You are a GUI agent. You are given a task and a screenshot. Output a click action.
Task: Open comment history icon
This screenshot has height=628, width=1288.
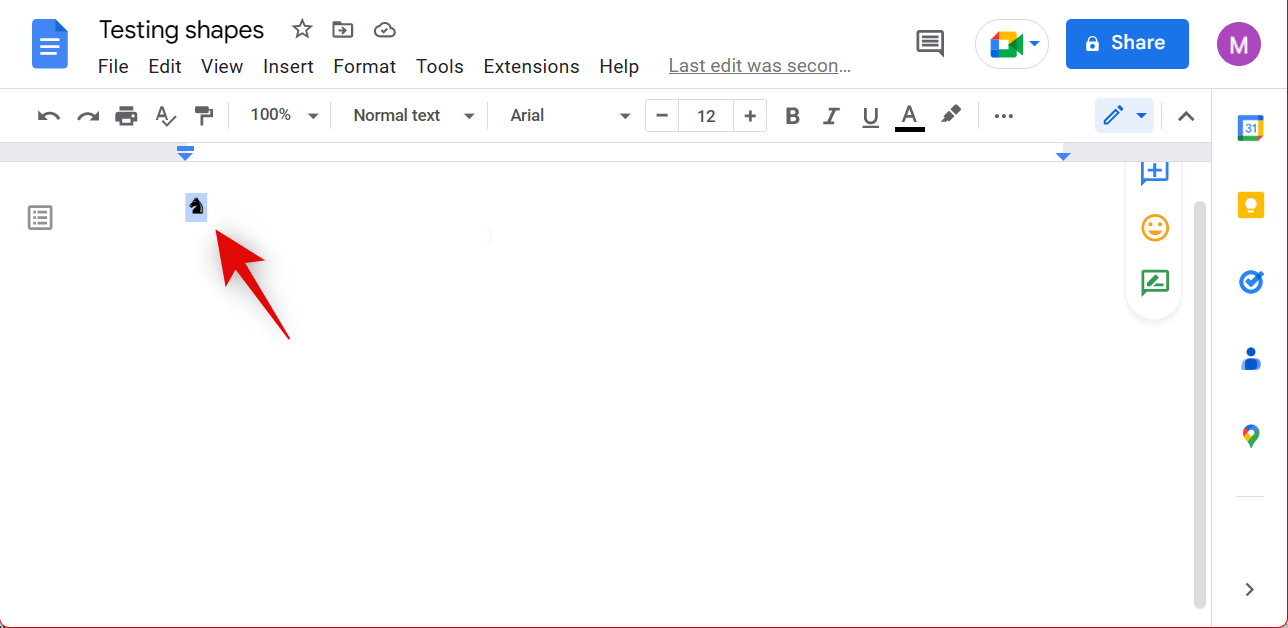coord(930,43)
